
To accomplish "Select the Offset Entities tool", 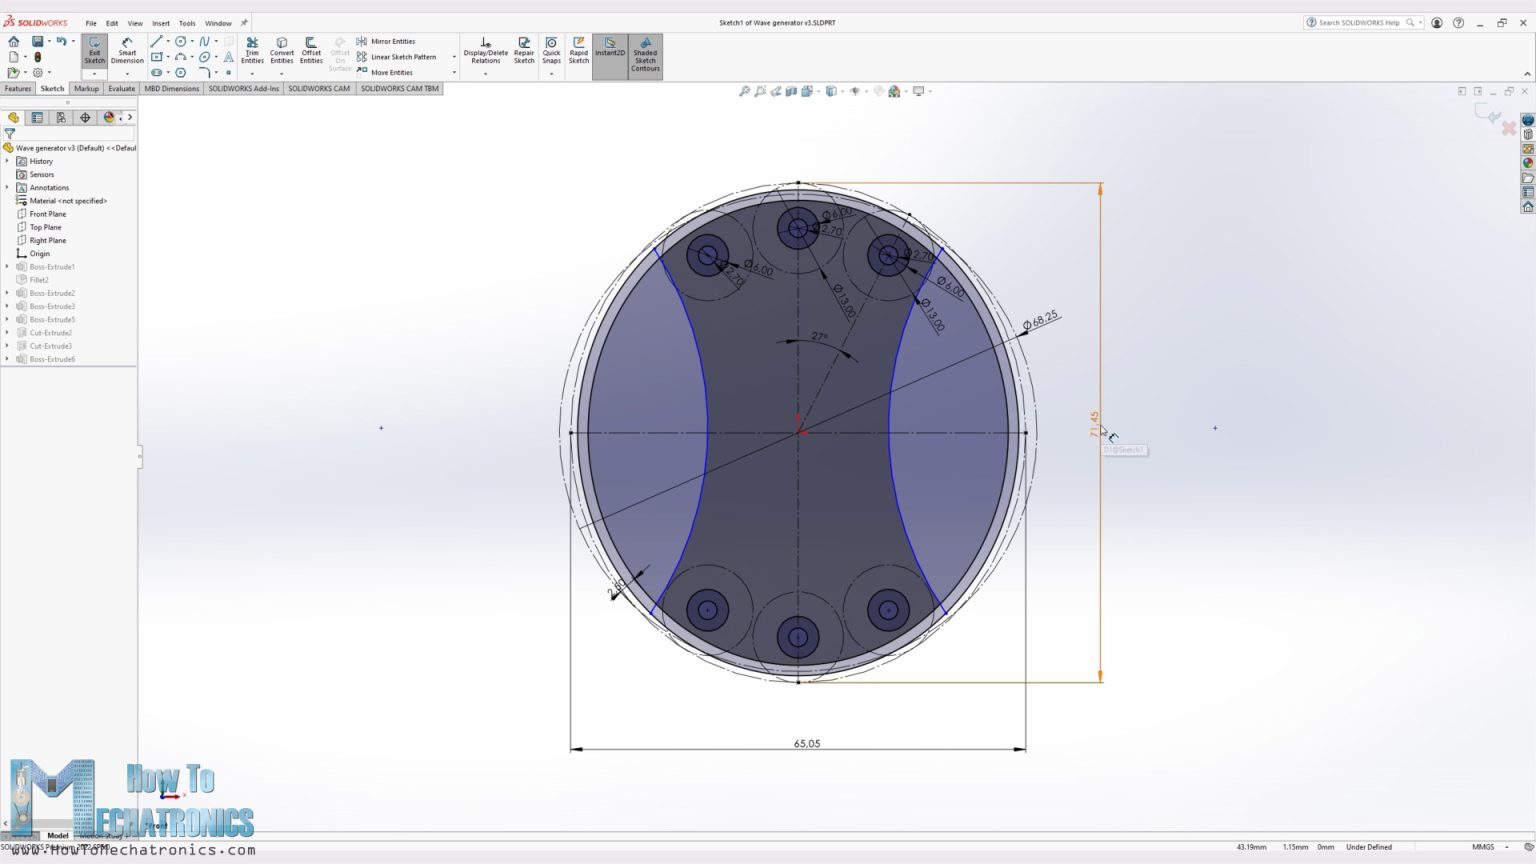I will pyautogui.click(x=311, y=50).
